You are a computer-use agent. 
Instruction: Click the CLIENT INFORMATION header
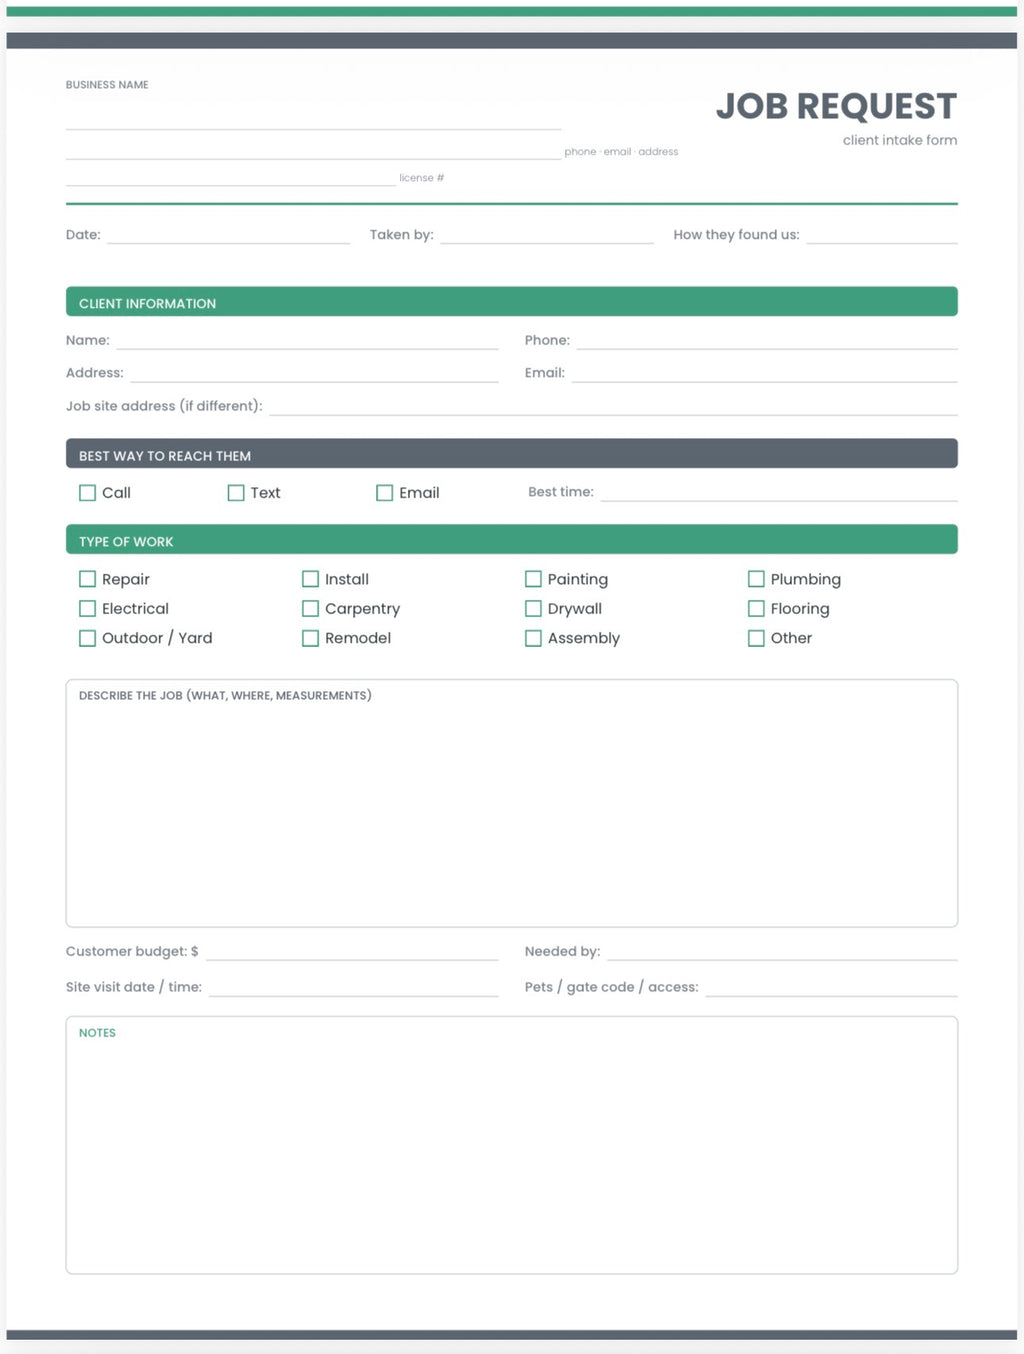click(x=512, y=302)
